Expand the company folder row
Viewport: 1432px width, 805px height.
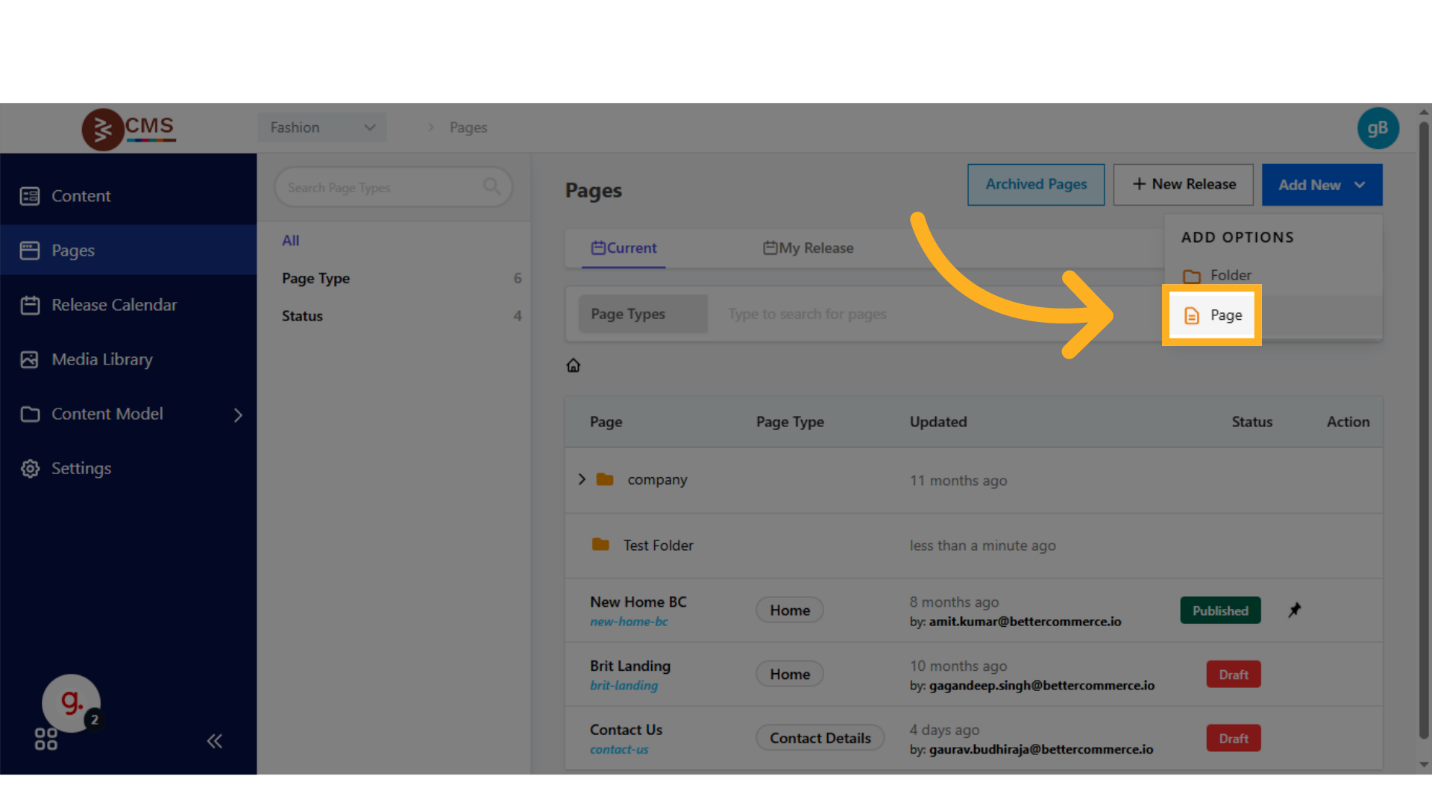[582, 480]
